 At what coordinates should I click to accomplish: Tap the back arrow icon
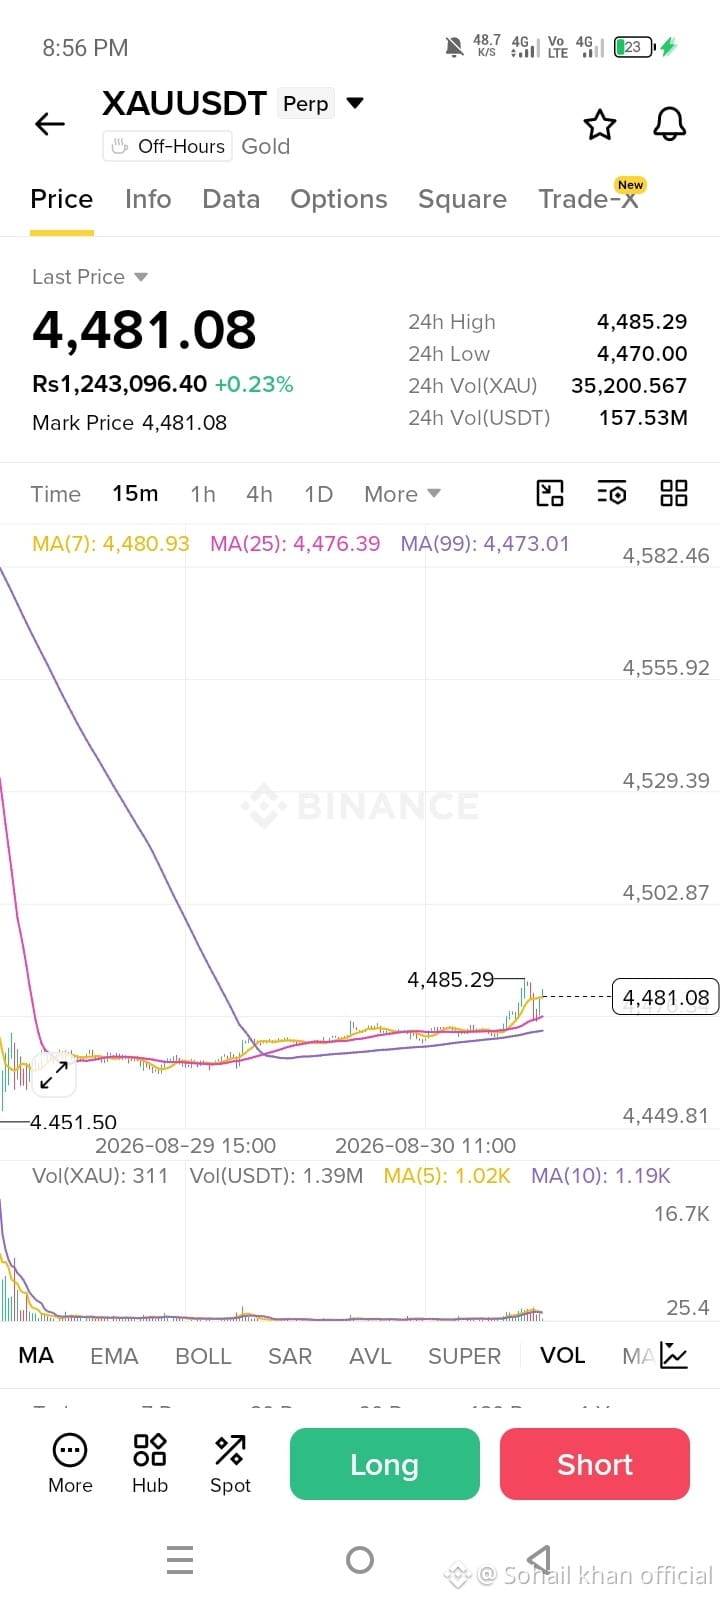[49, 124]
